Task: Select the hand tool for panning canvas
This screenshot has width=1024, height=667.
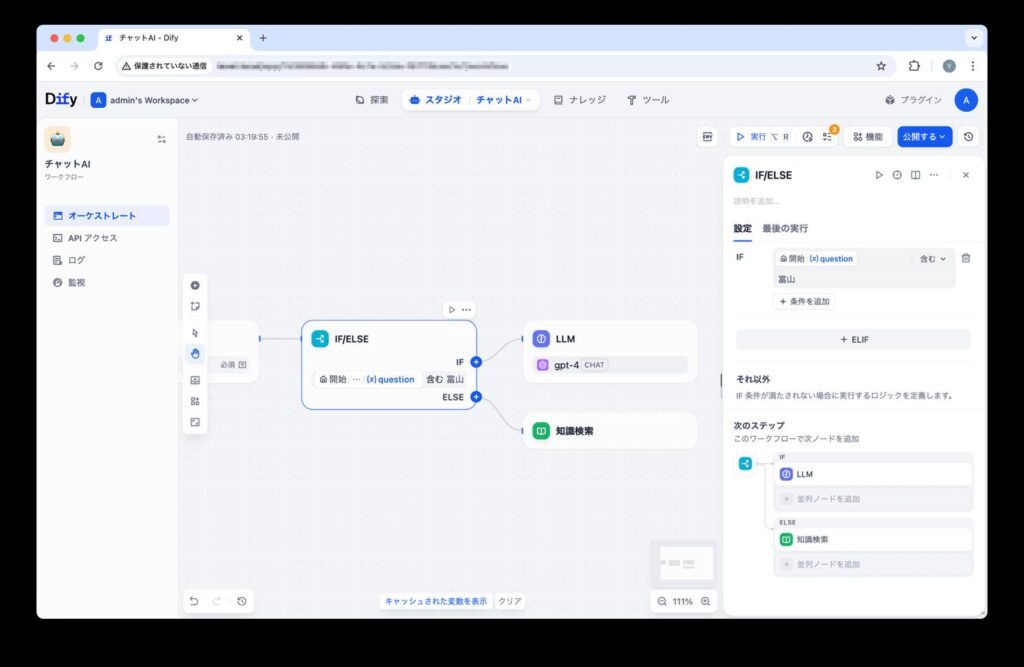Action: 195,354
